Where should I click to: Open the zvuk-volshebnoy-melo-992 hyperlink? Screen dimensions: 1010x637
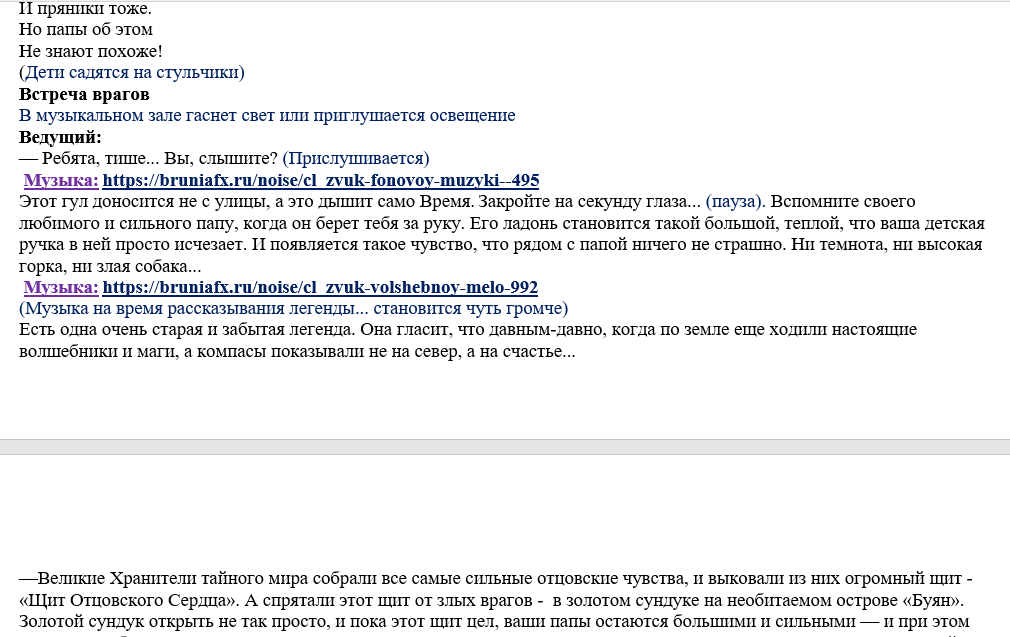coord(320,287)
